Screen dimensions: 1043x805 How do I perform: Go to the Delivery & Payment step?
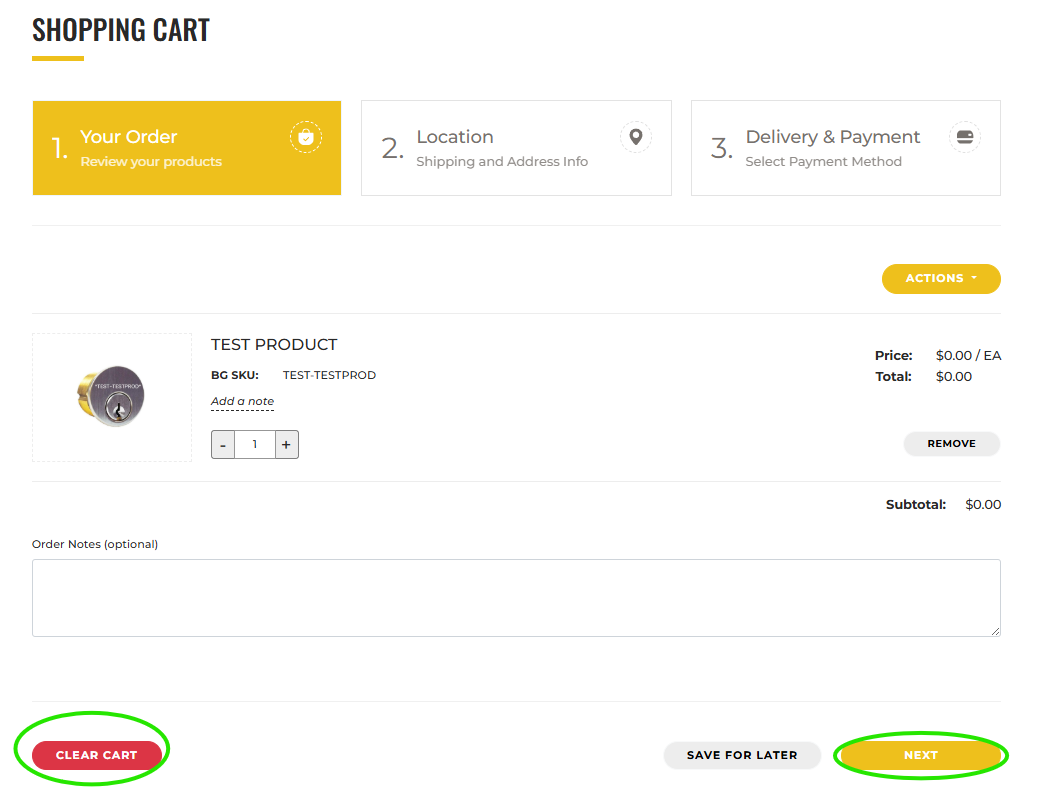click(x=845, y=148)
